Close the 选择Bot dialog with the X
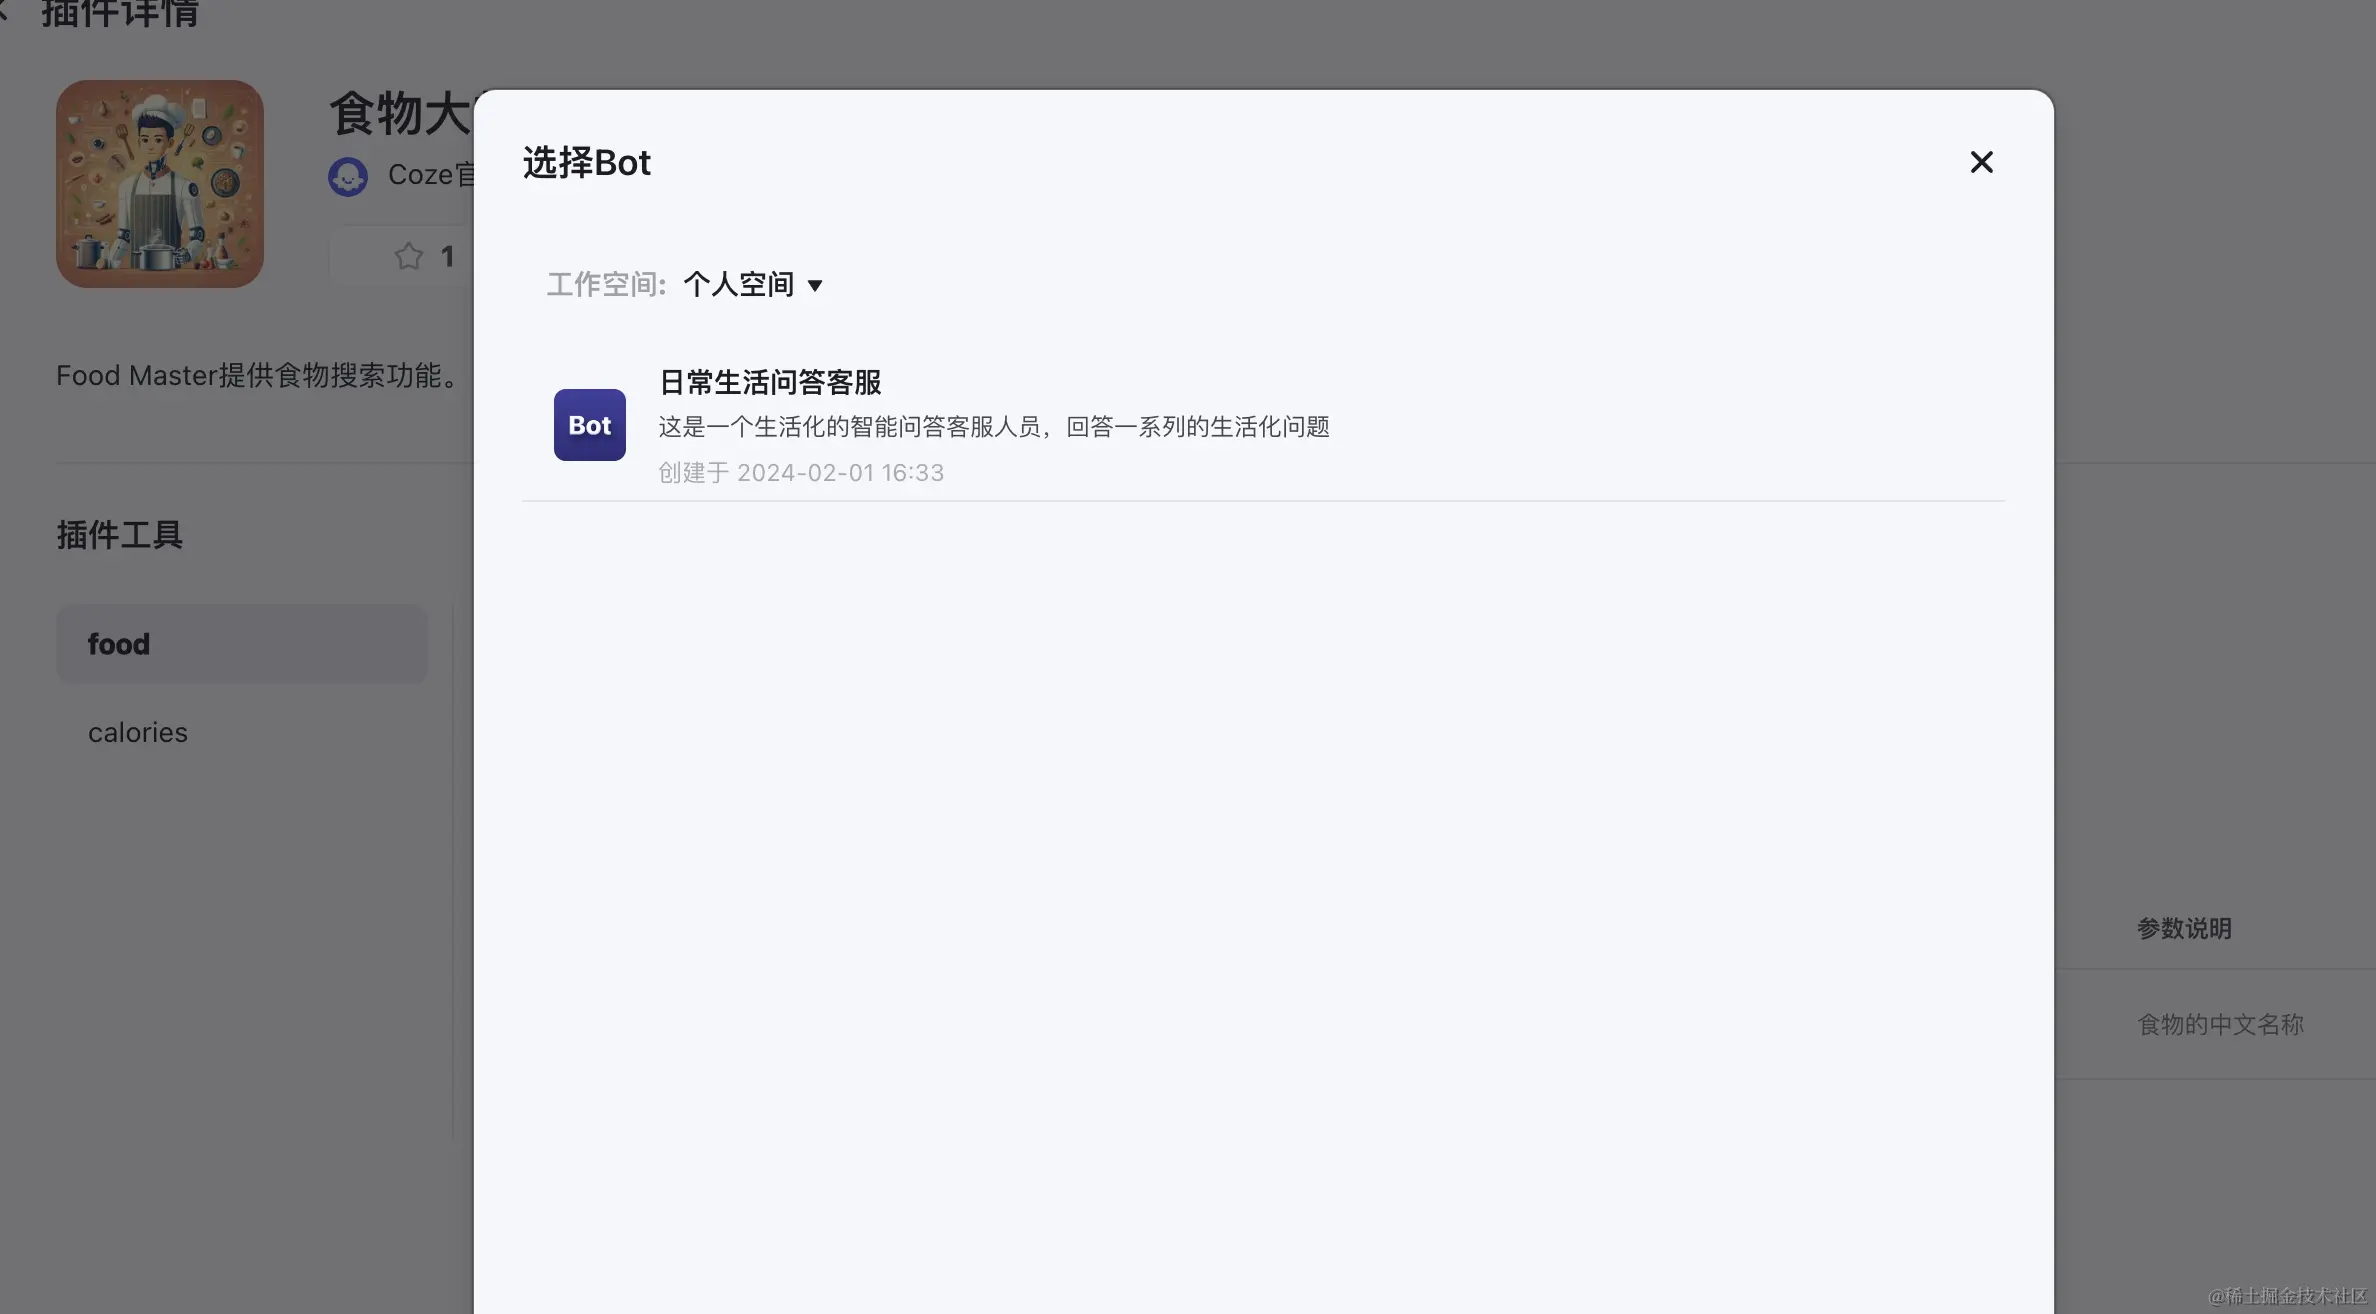Viewport: 2376px width, 1314px height. [1981, 161]
